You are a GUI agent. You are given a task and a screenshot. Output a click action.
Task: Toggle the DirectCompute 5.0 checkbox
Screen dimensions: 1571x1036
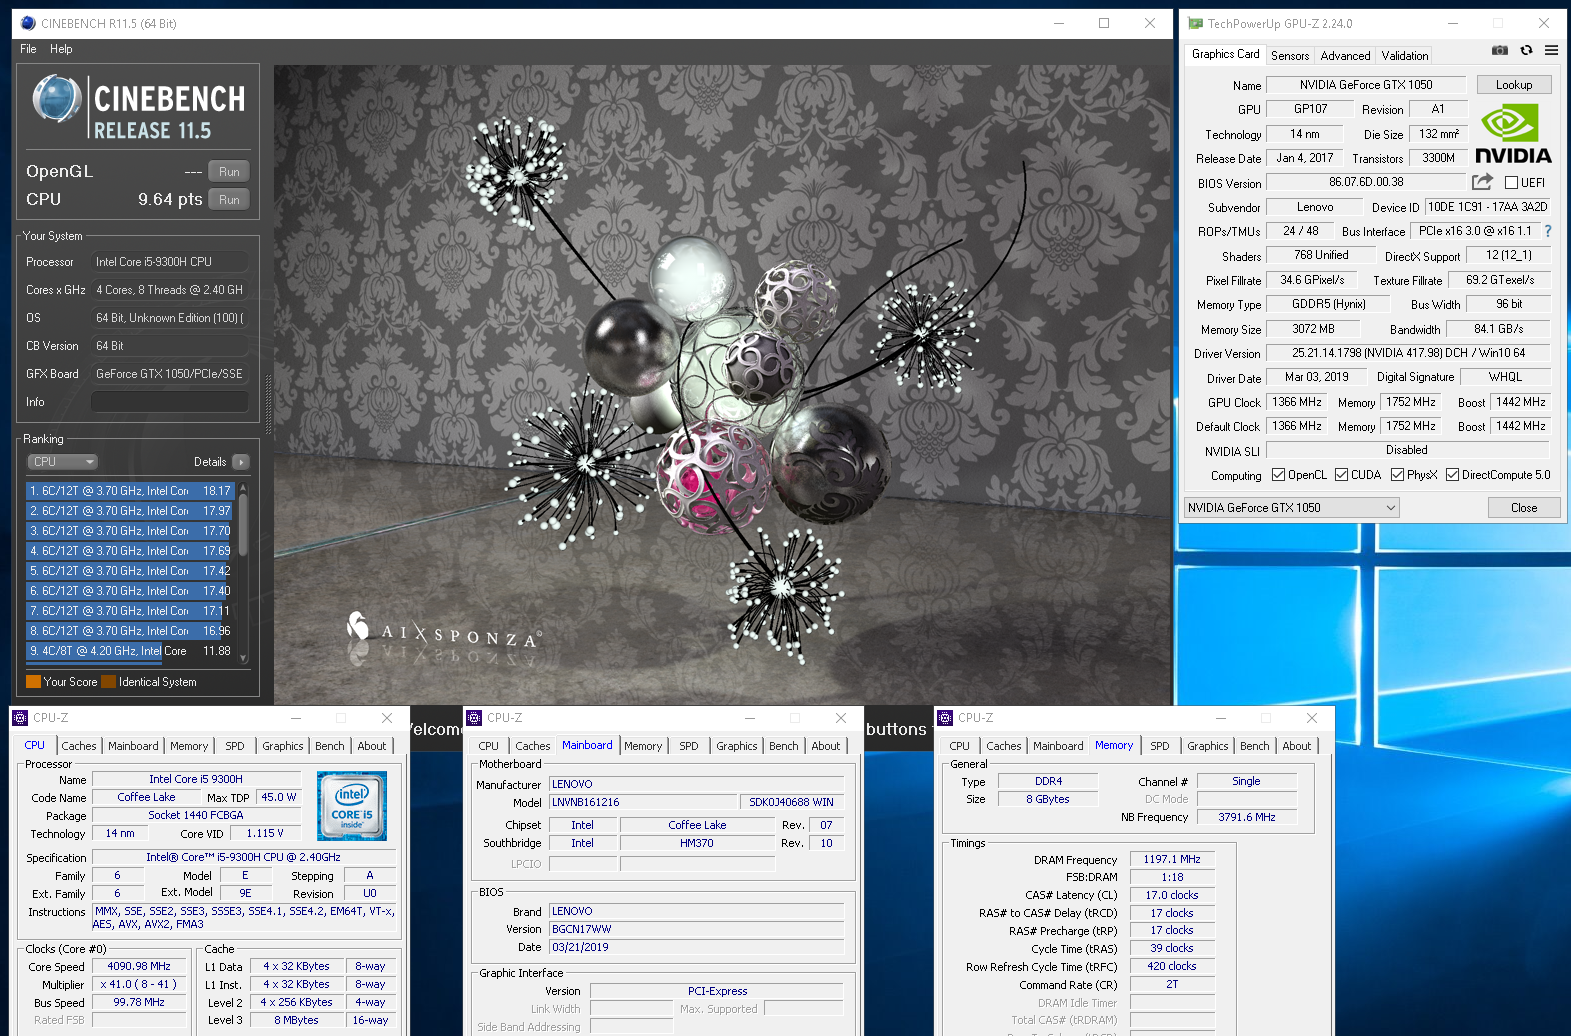pos(1452,475)
